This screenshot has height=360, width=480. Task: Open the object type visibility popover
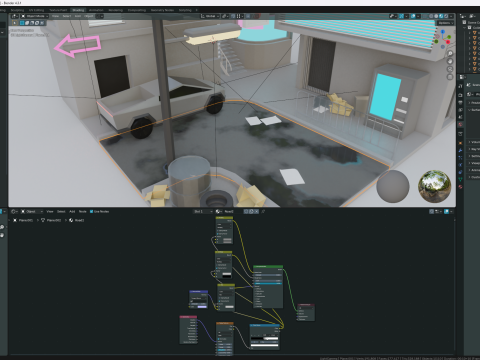coord(393,16)
